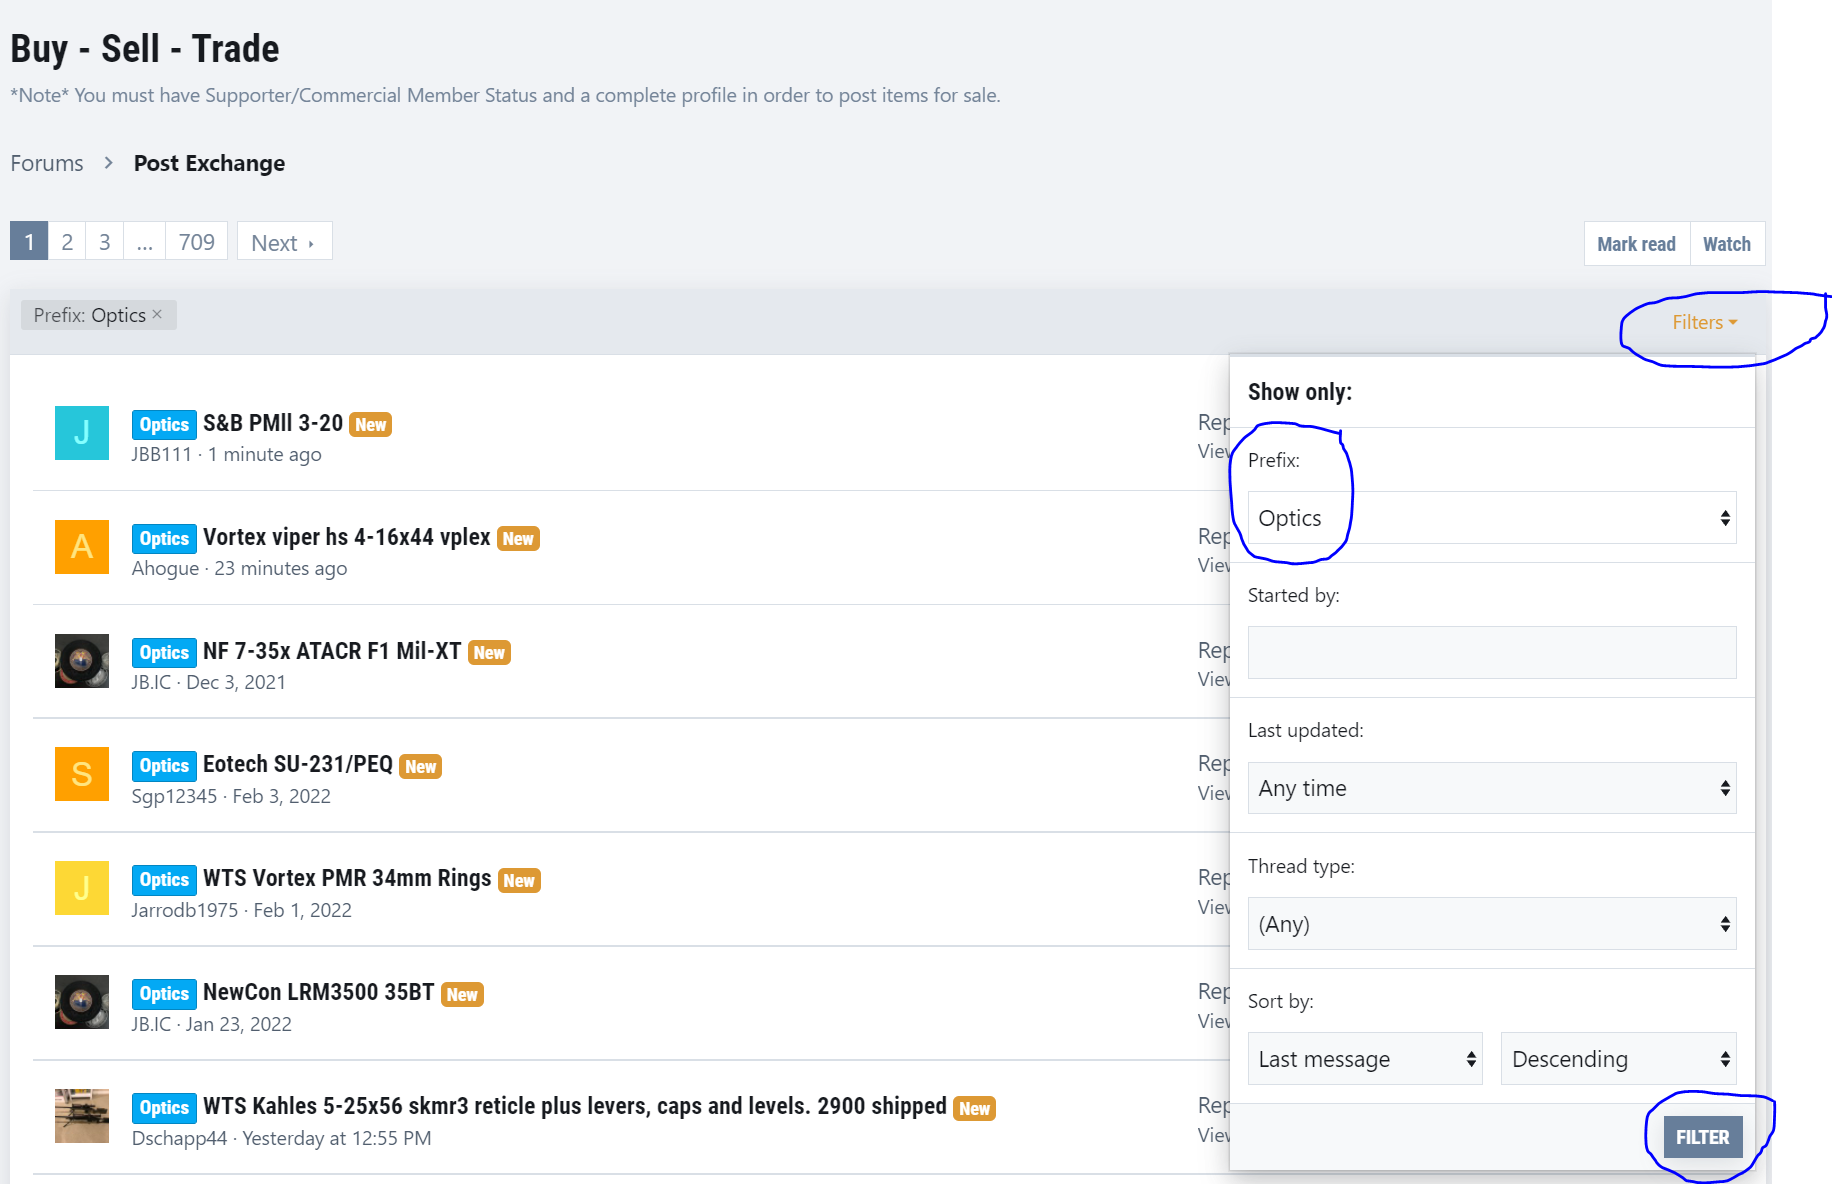This screenshot has height=1184, width=1832.
Task: Open thread Vortex viper hs 4-16x44 vplex
Action: pos(347,537)
